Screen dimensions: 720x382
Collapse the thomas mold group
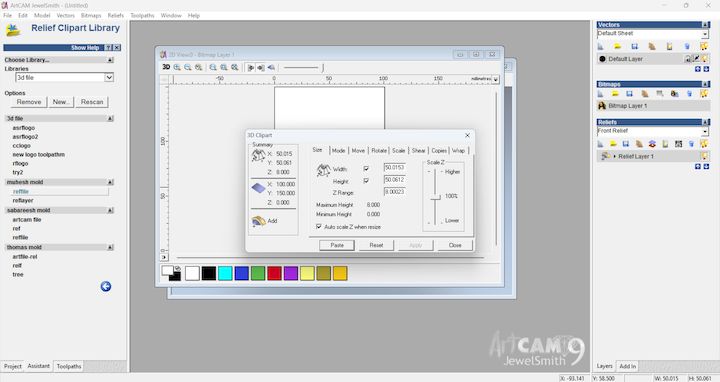110,247
